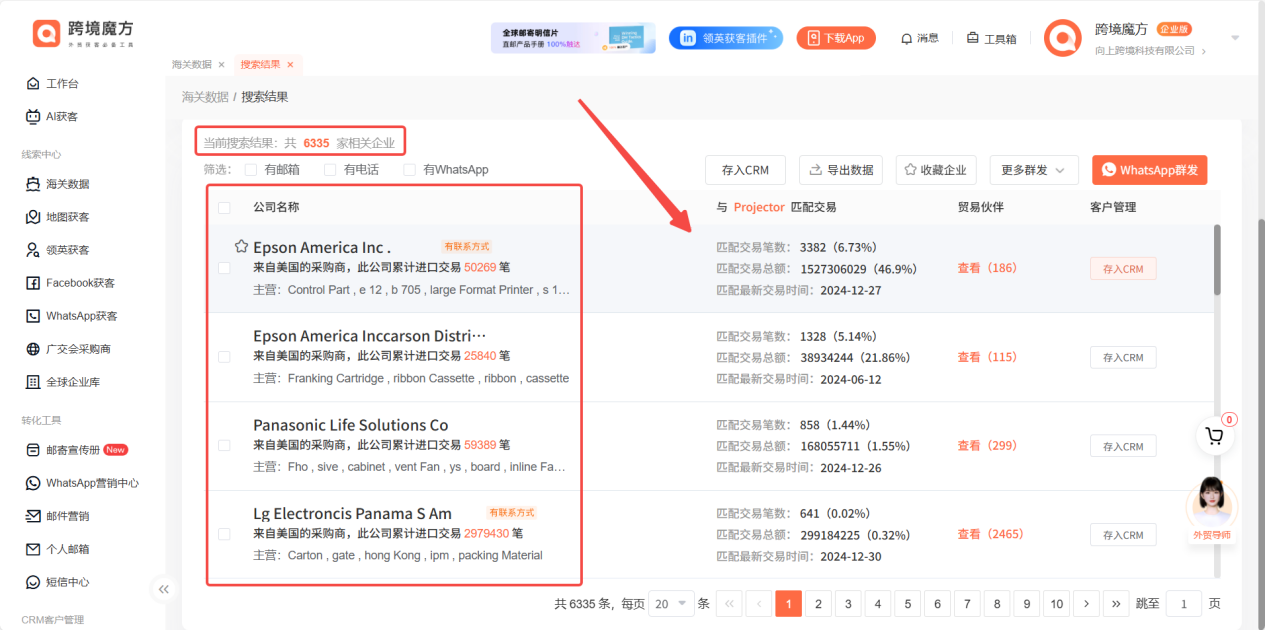Open 工作台 home icon in sidebar

click(33, 84)
